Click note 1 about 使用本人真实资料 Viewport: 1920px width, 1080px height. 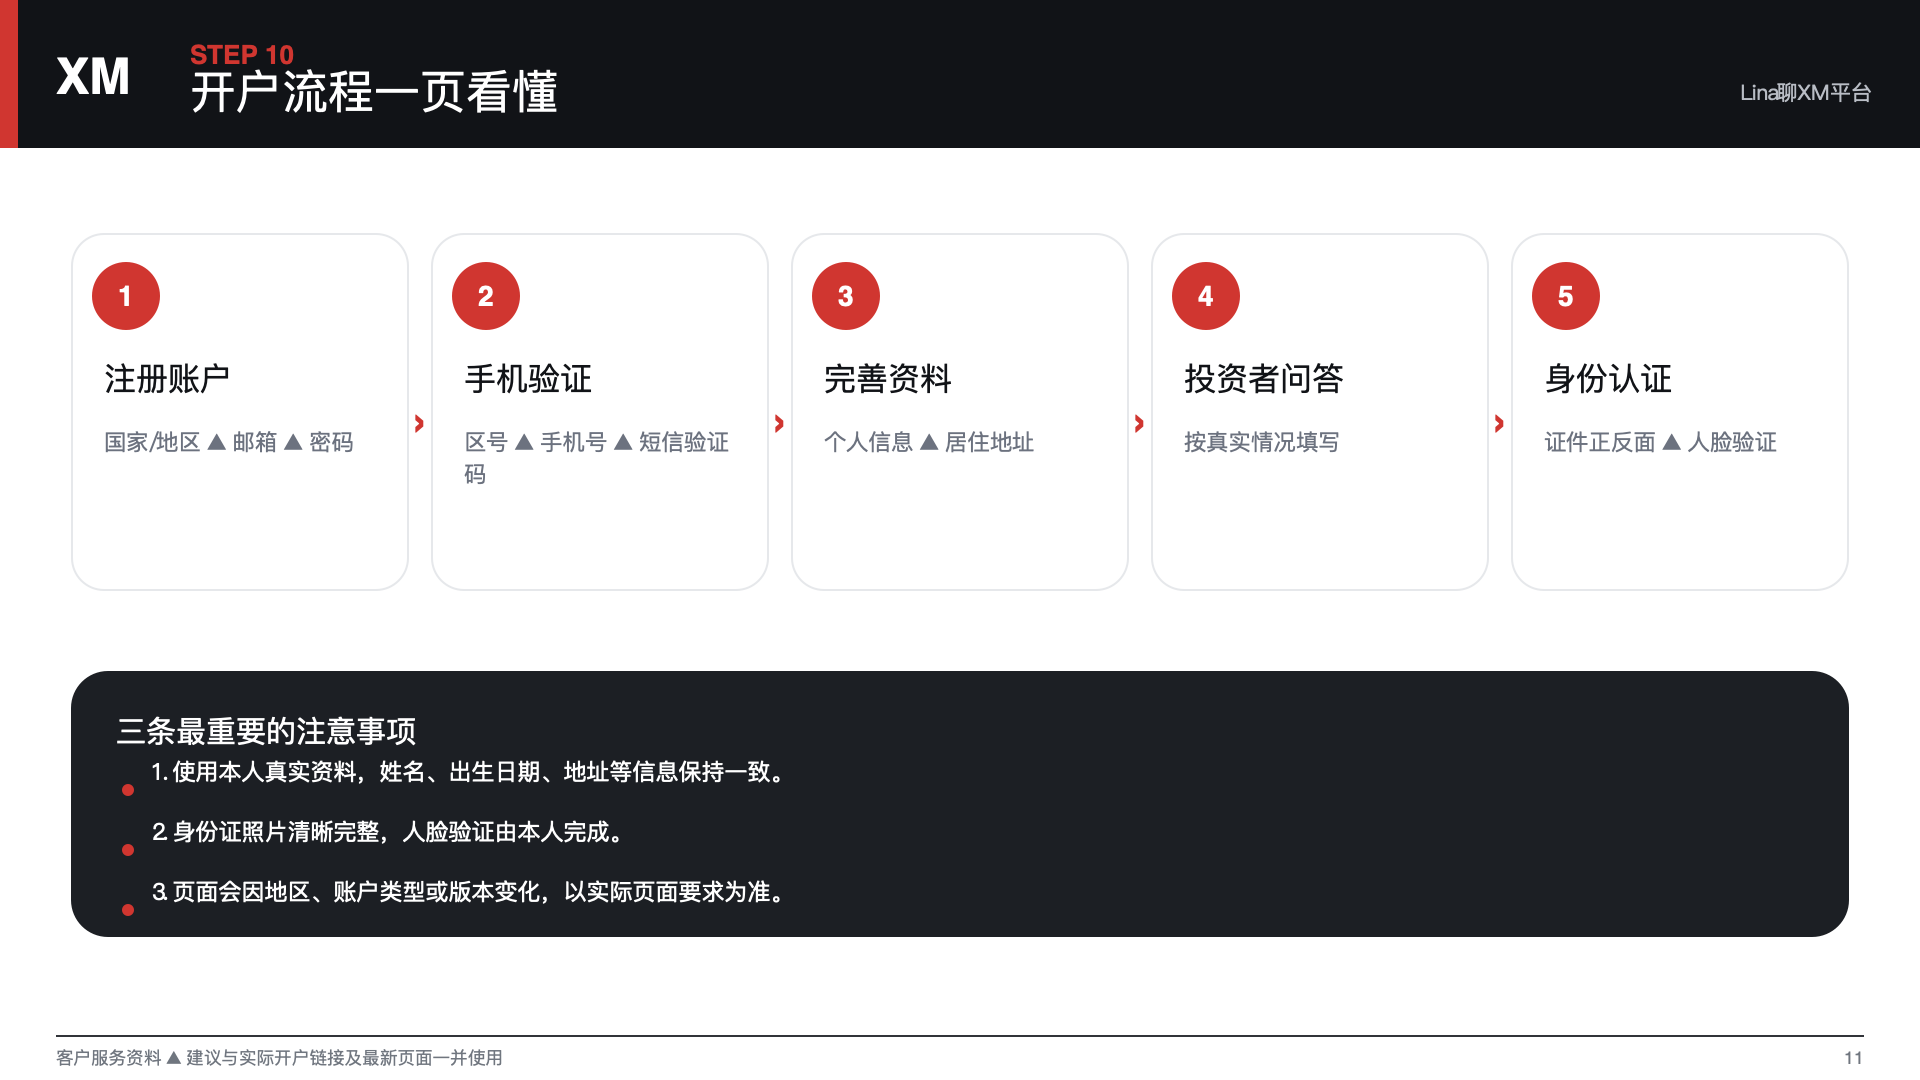pos(471,772)
